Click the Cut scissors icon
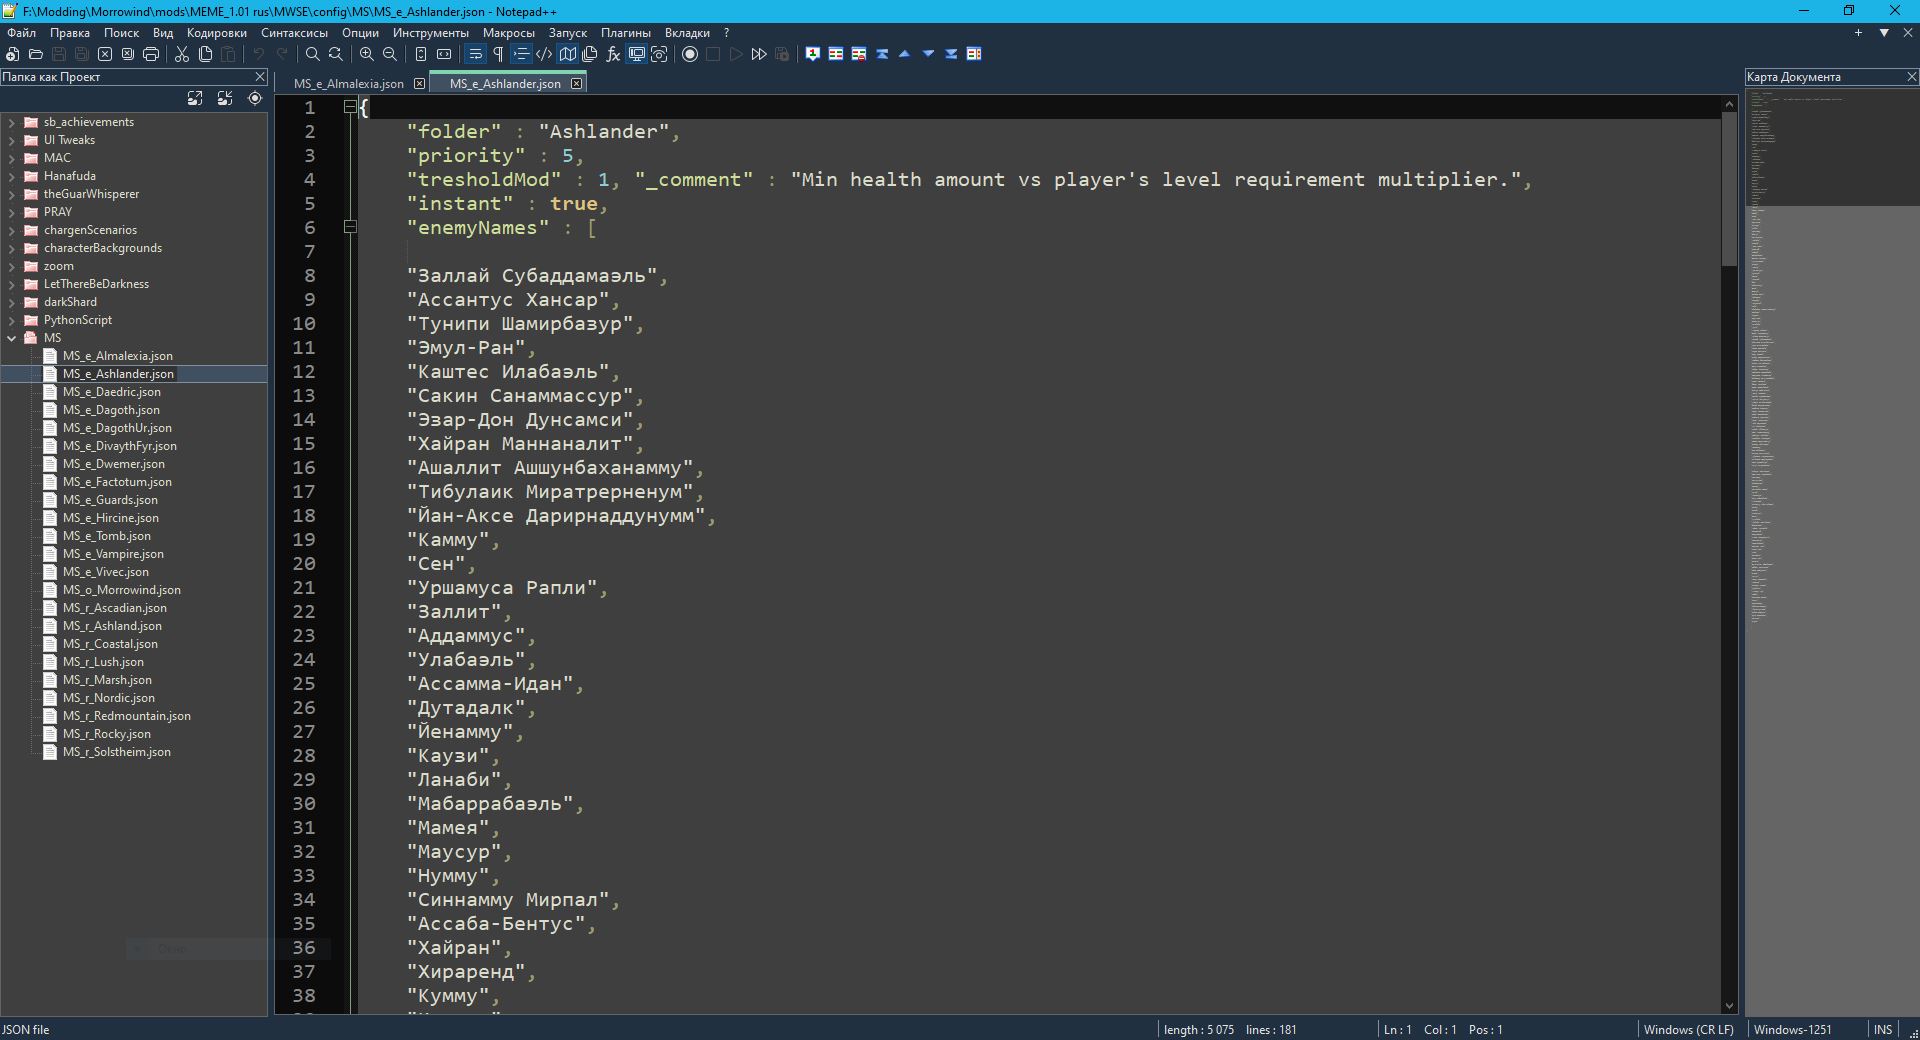Screen dimensions: 1920x1040 (182, 54)
